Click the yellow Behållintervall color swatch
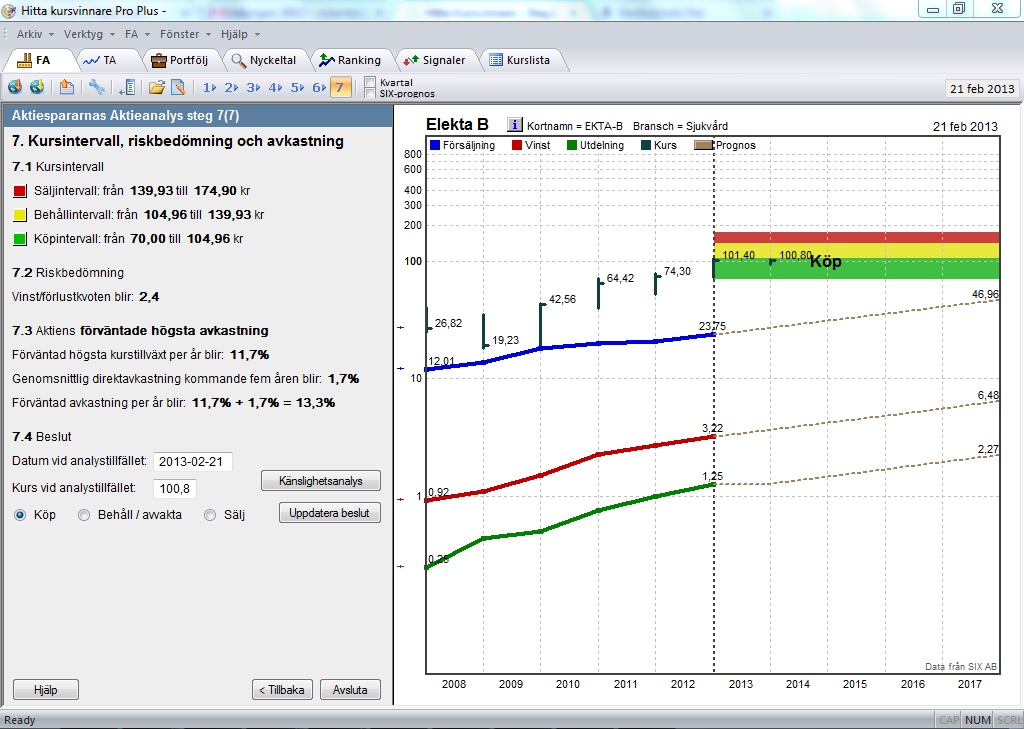 click(x=20, y=215)
